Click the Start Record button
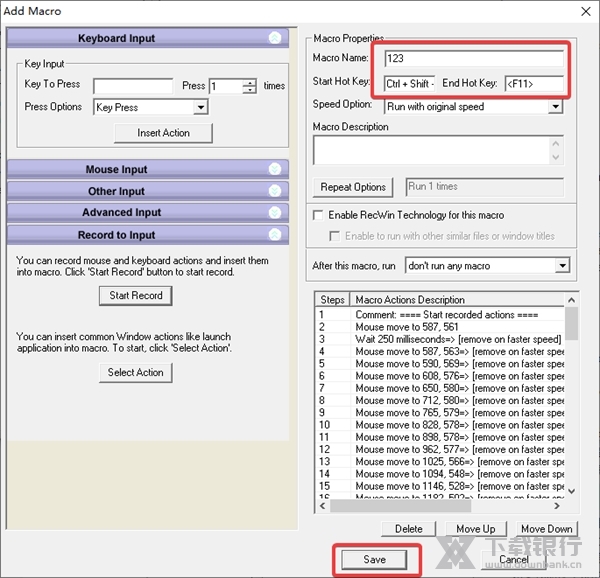600x578 pixels. tap(136, 295)
